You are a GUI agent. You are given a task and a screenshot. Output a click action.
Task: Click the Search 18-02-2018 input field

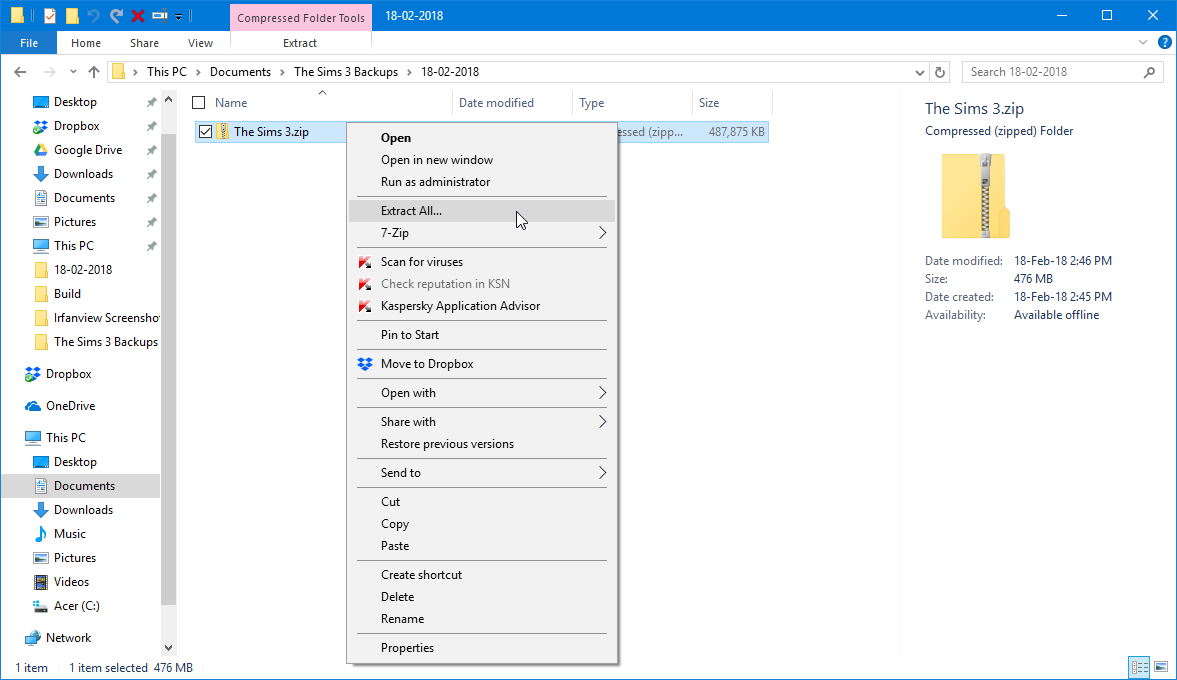(x=1052, y=72)
